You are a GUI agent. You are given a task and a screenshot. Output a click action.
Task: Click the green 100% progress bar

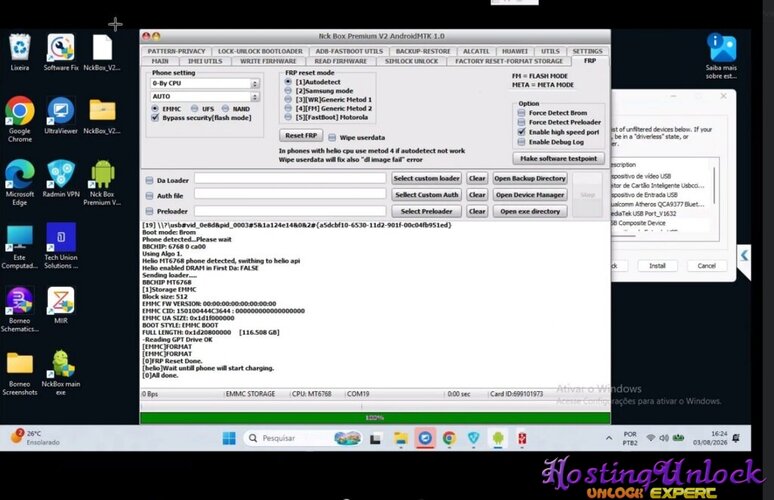(x=375, y=418)
